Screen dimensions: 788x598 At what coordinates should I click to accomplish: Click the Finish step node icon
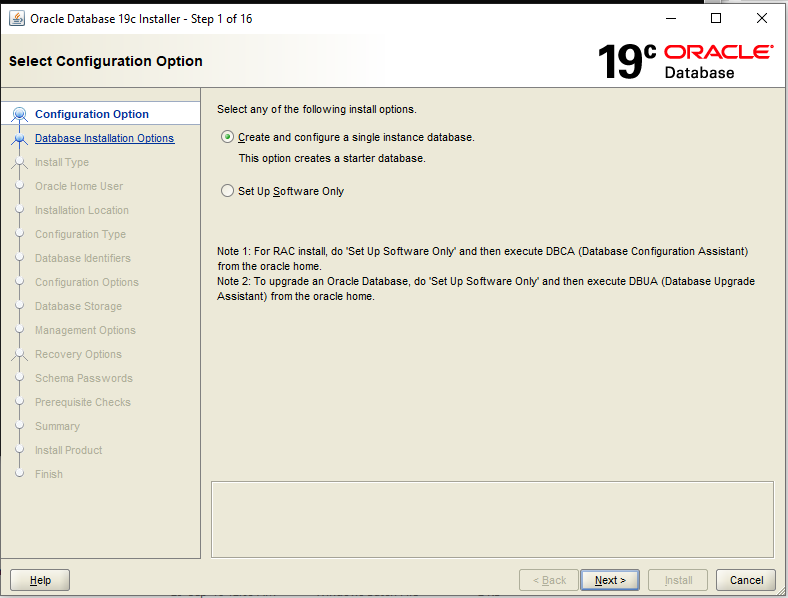(20, 473)
